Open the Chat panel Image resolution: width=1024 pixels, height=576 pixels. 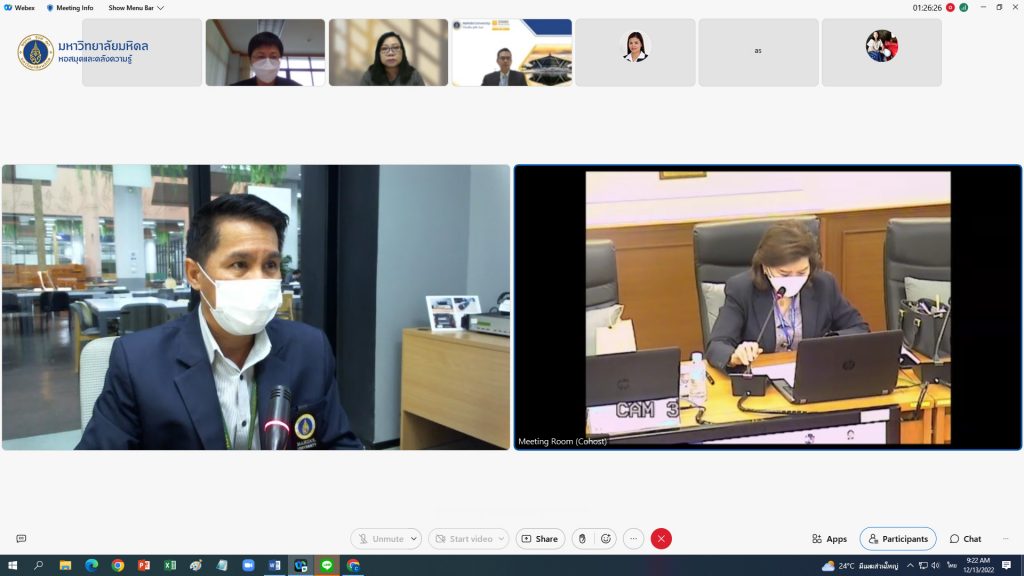point(966,539)
